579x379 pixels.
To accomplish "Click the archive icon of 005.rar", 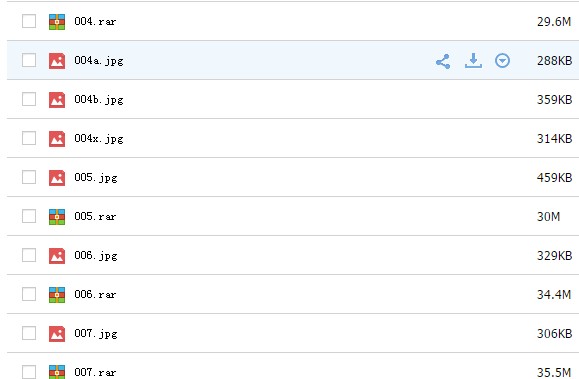I will (57, 217).
